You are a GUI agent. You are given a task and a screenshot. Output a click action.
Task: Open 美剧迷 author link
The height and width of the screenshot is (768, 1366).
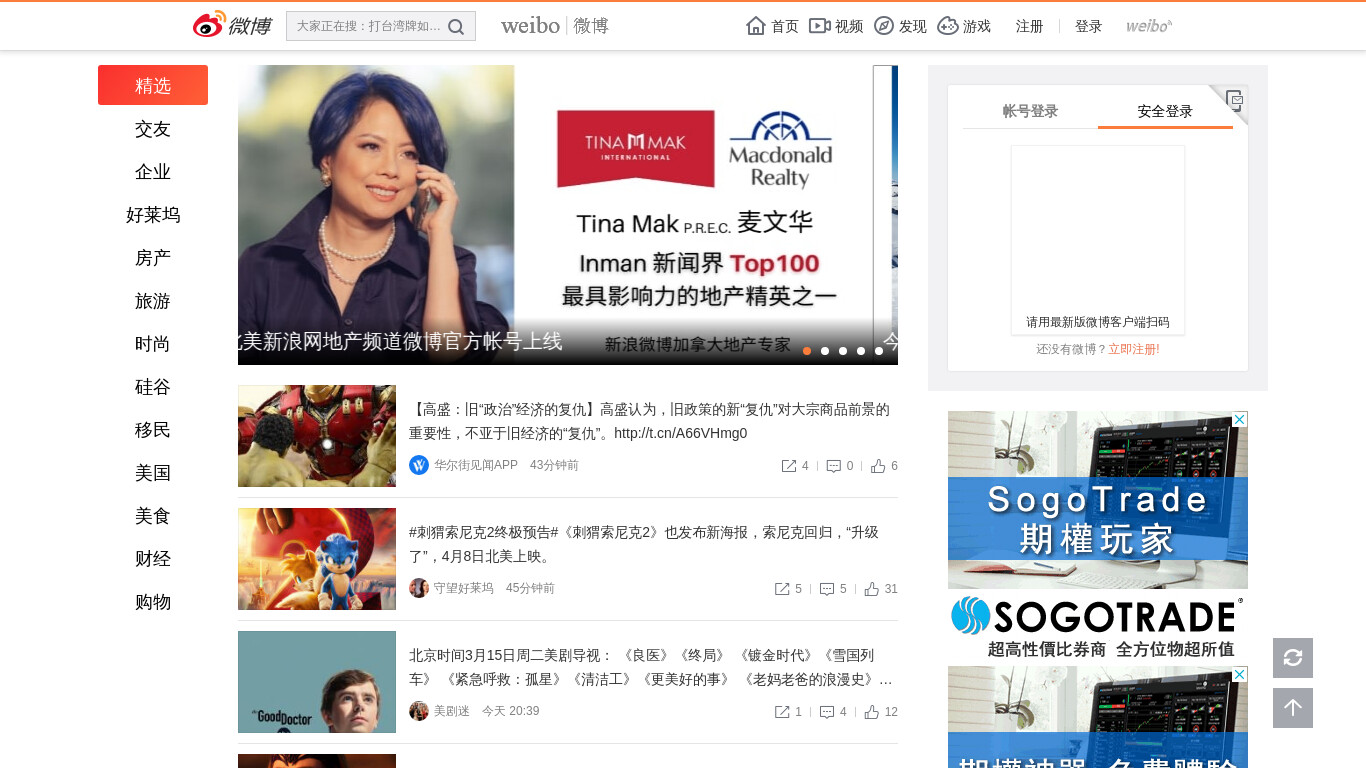(x=452, y=711)
